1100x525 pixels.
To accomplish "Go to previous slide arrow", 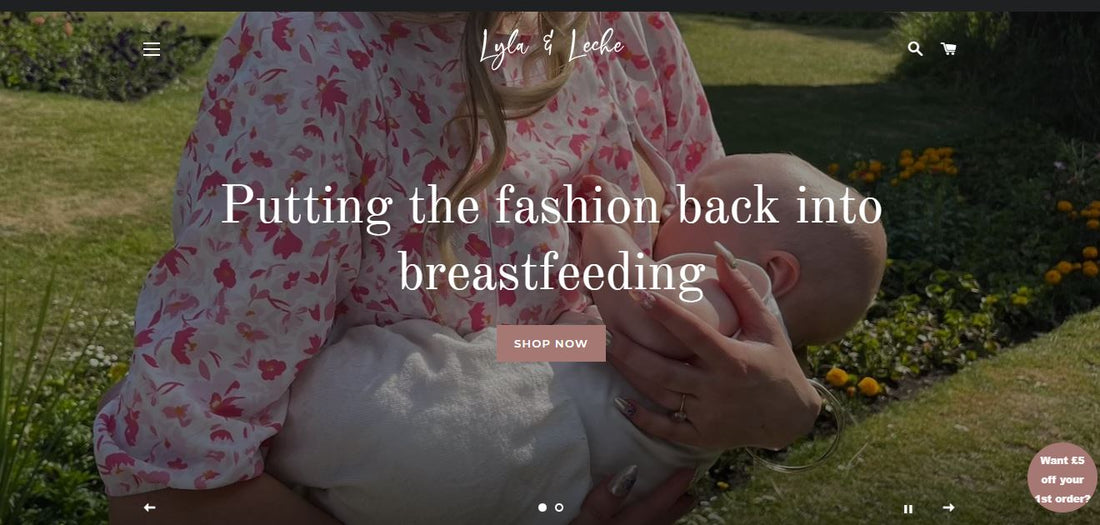I will (149, 507).
